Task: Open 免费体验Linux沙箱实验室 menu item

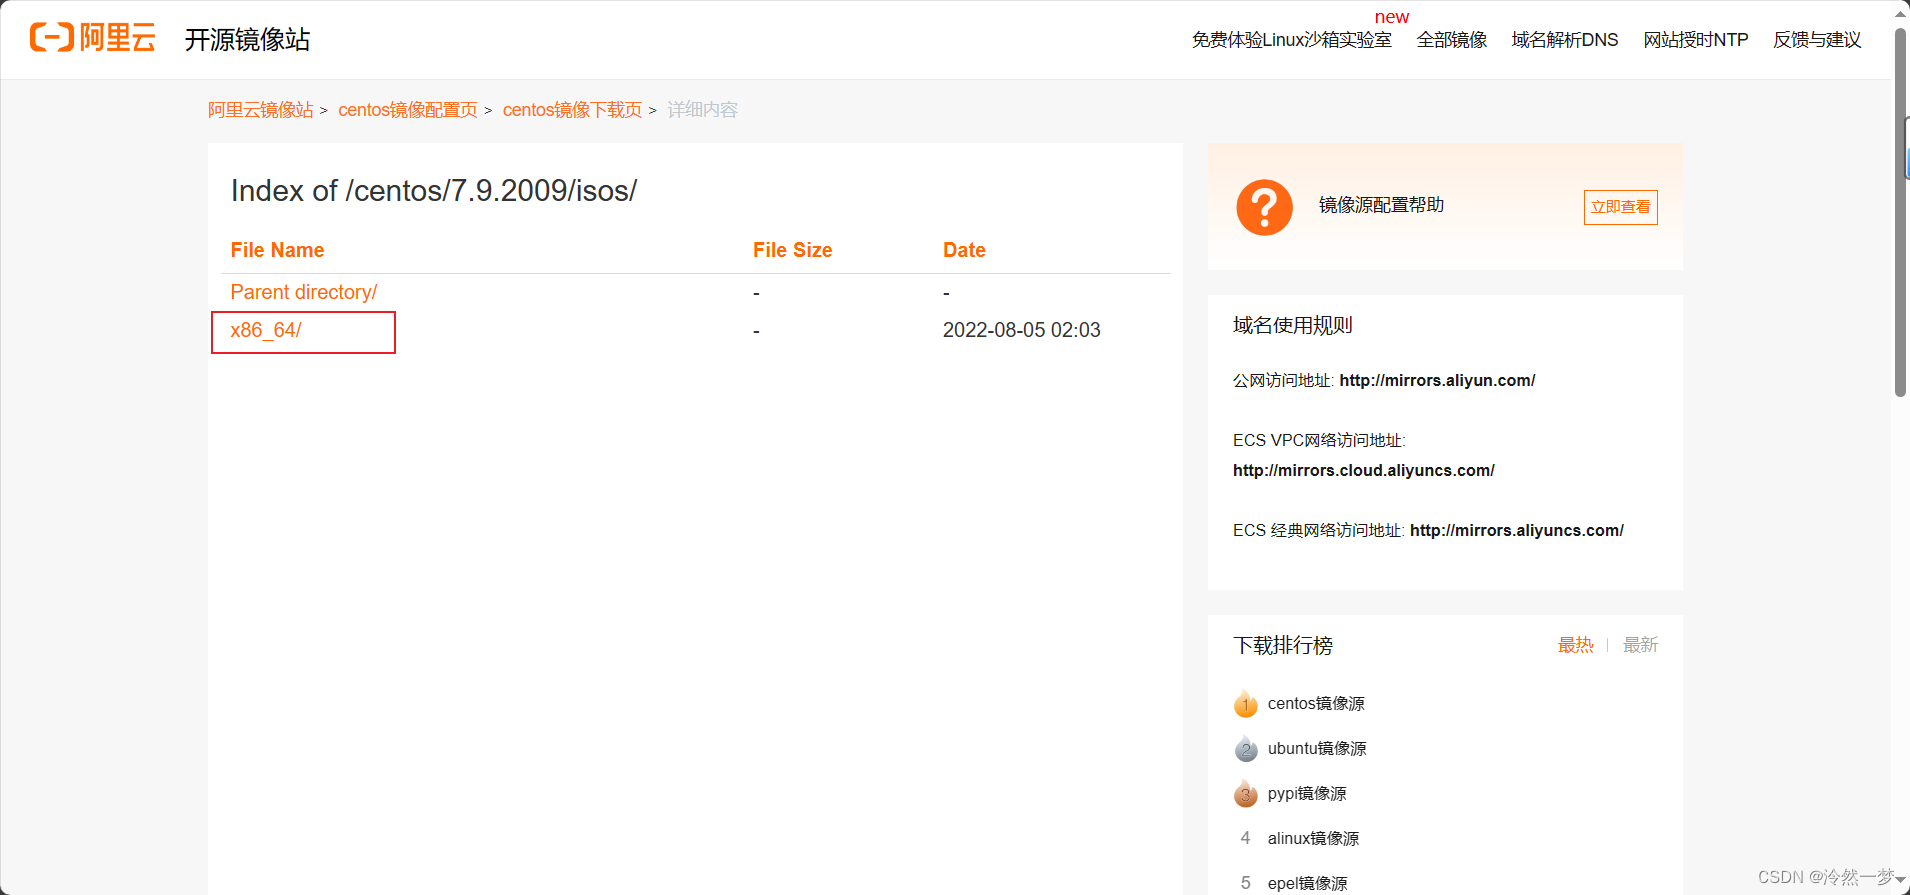Action: [1291, 40]
